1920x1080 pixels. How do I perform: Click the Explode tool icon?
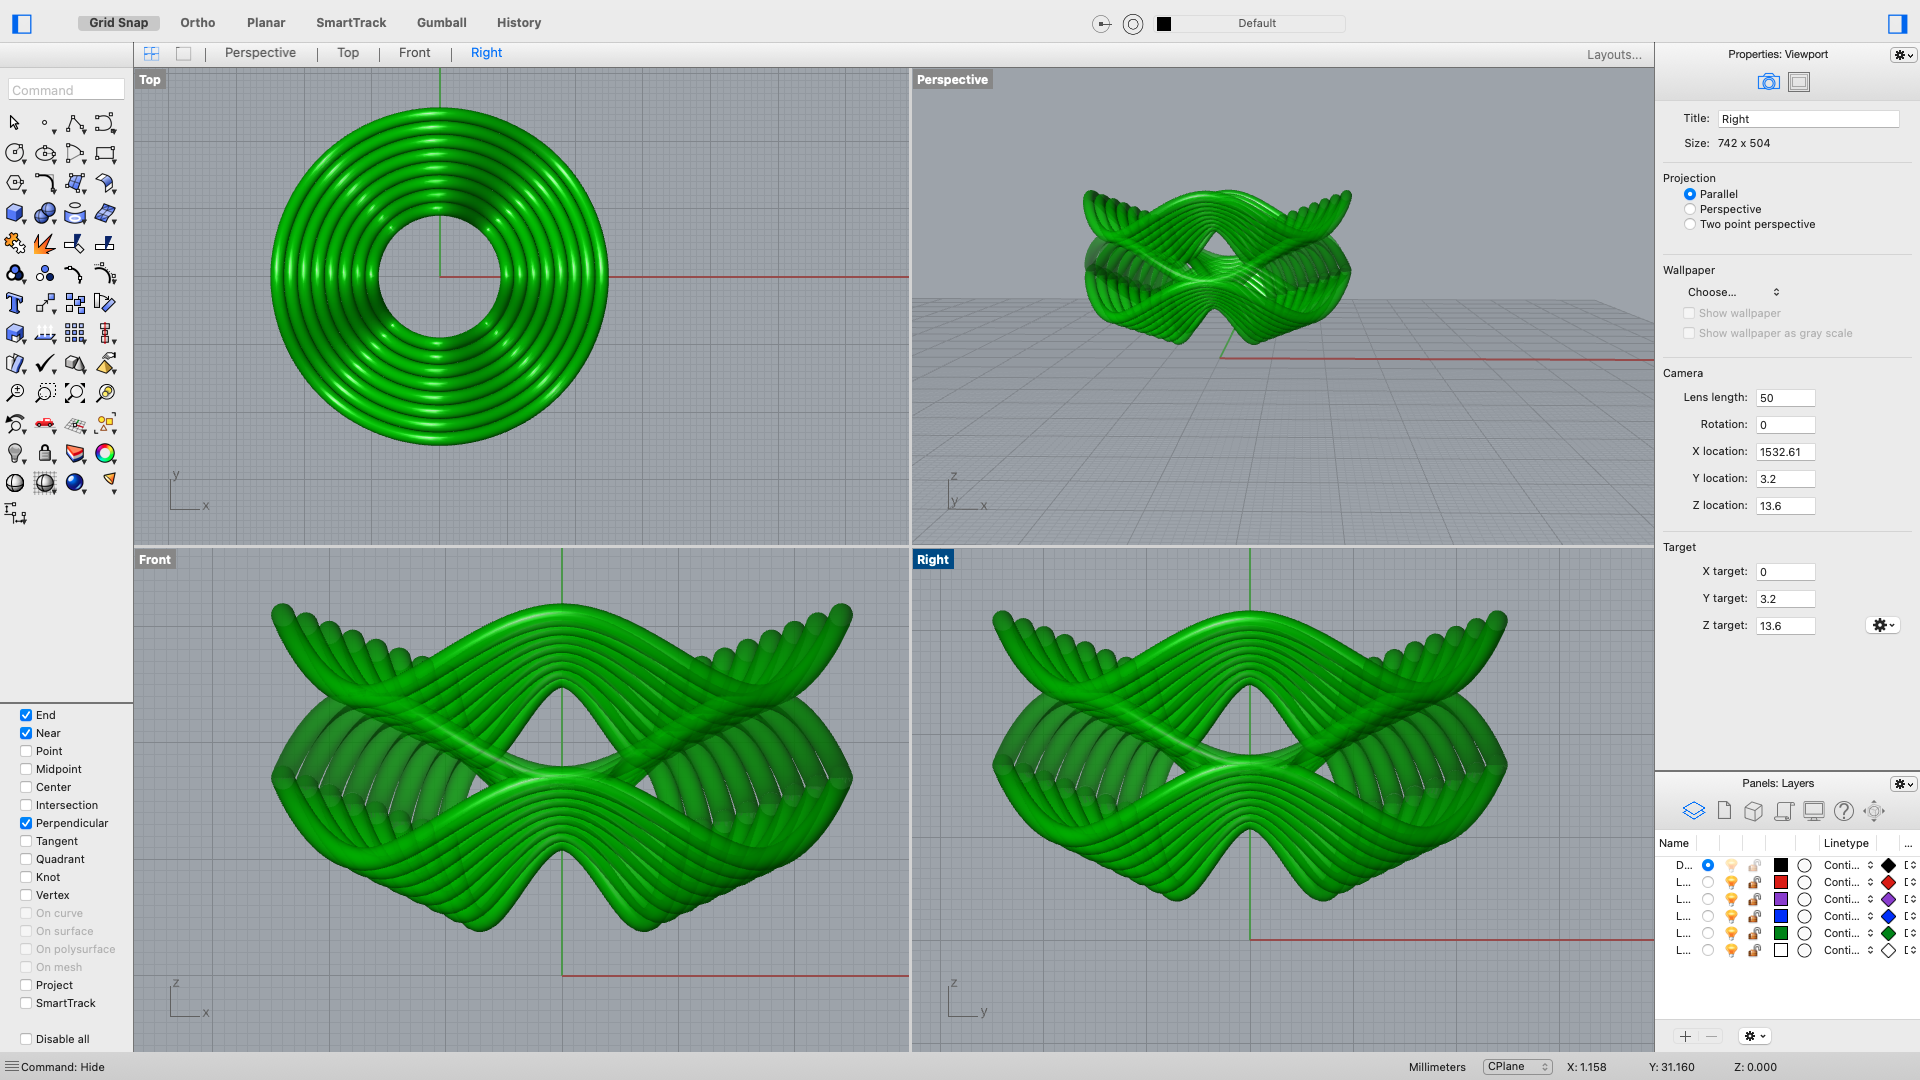[44, 243]
